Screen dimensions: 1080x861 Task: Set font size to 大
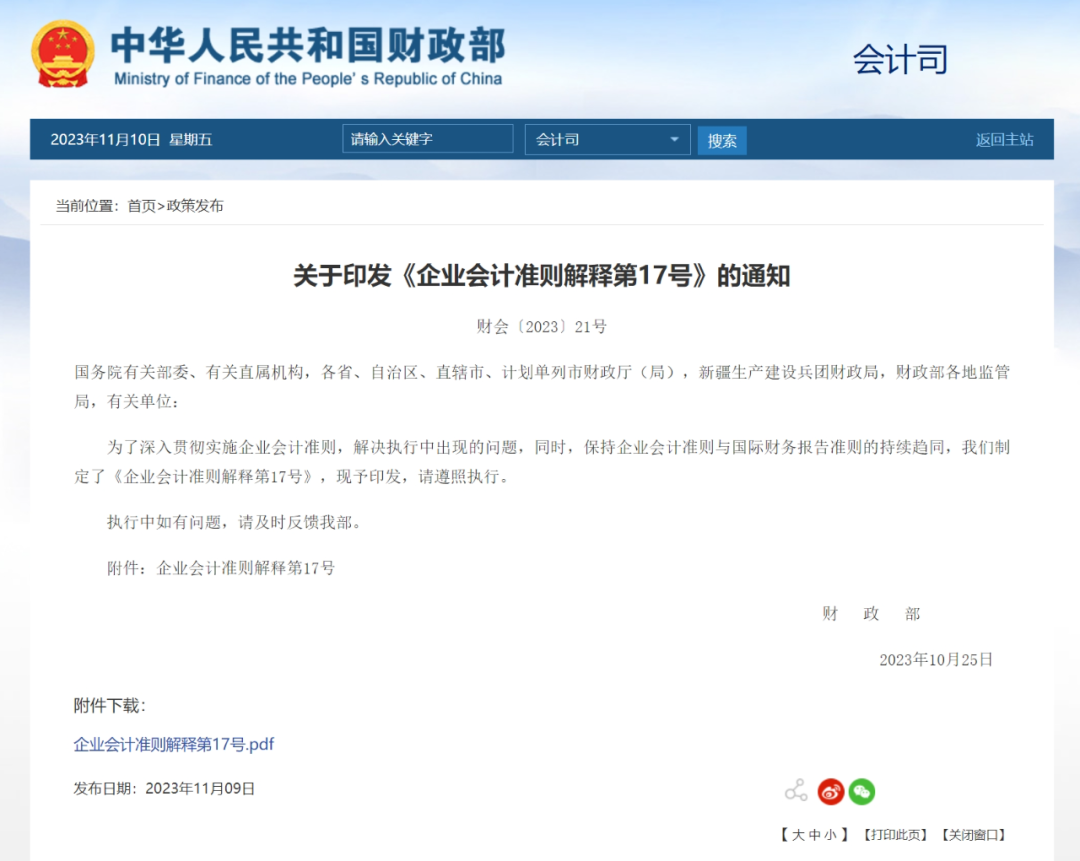[x=798, y=835]
